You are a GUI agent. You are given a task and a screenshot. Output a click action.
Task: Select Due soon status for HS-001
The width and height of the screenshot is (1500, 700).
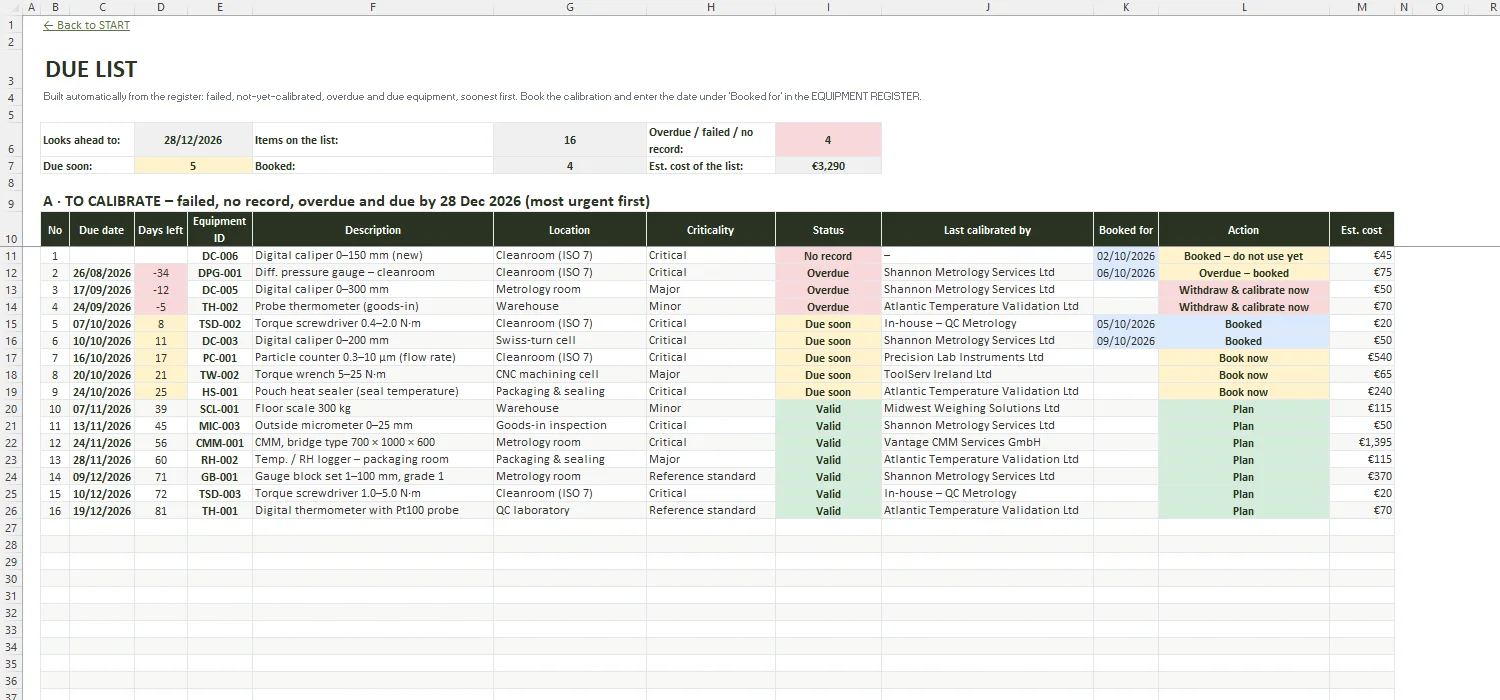pos(828,392)
